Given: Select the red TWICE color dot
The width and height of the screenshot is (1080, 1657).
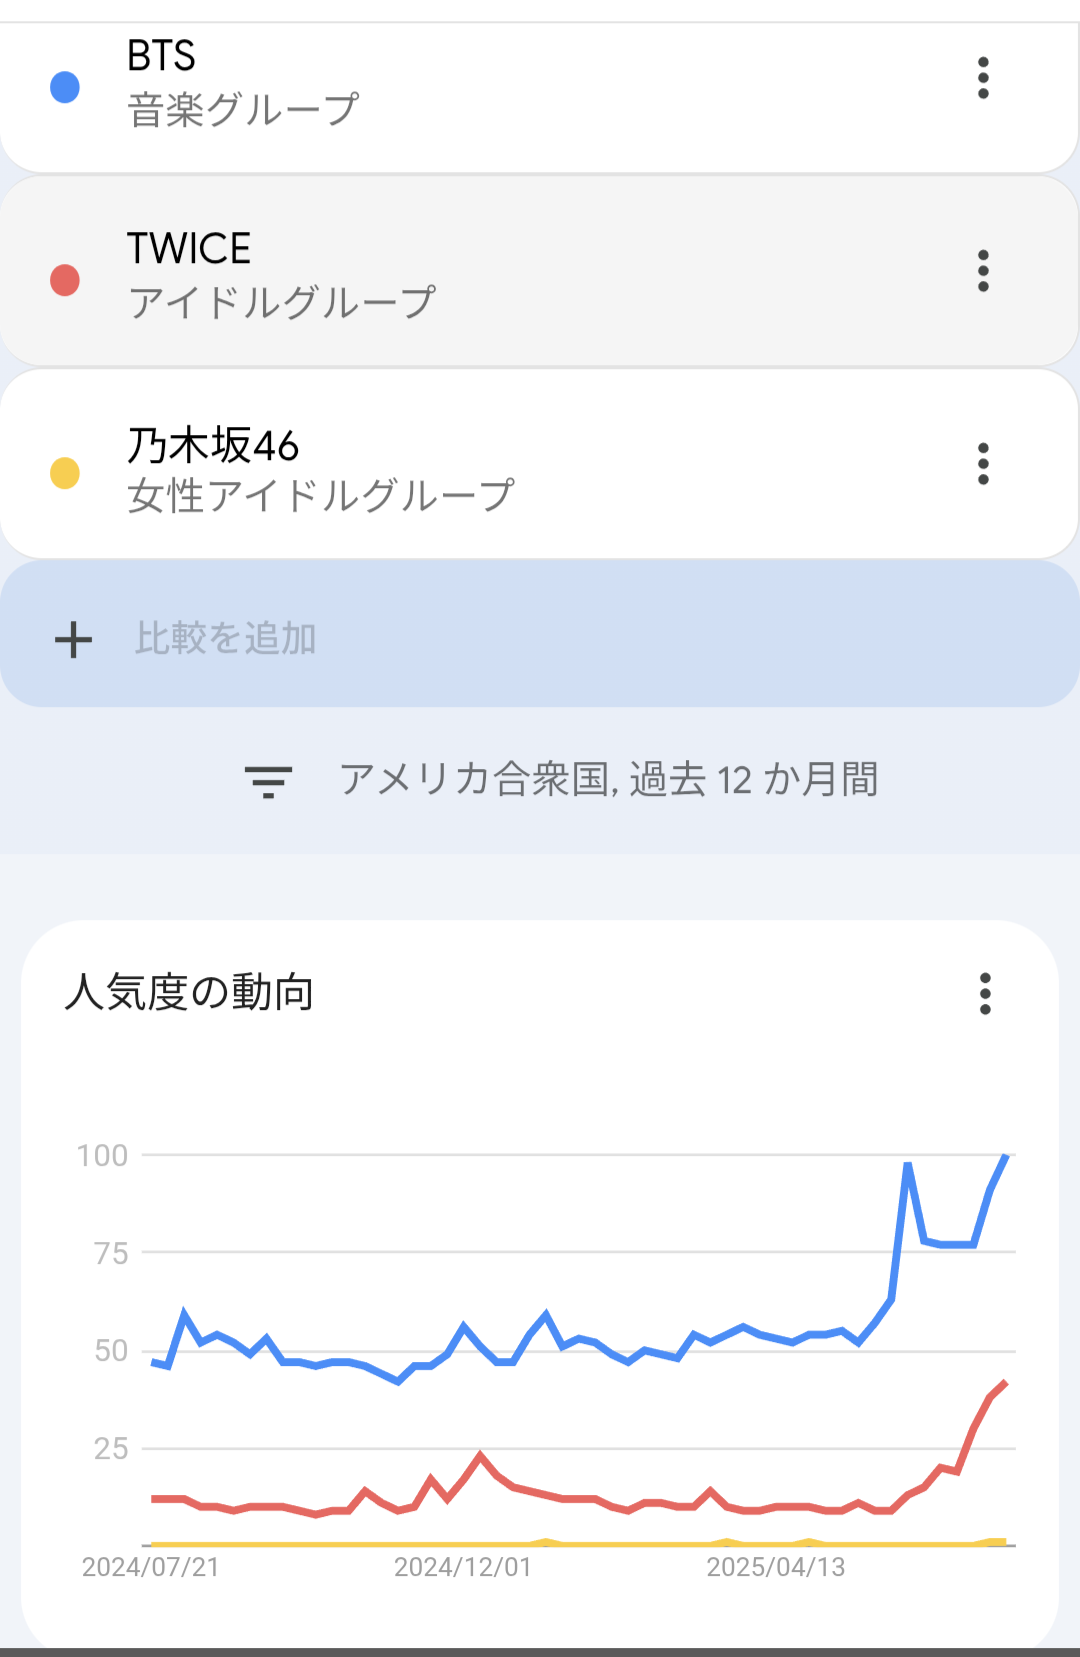Looking at the screenshot, I should [65, 280].
